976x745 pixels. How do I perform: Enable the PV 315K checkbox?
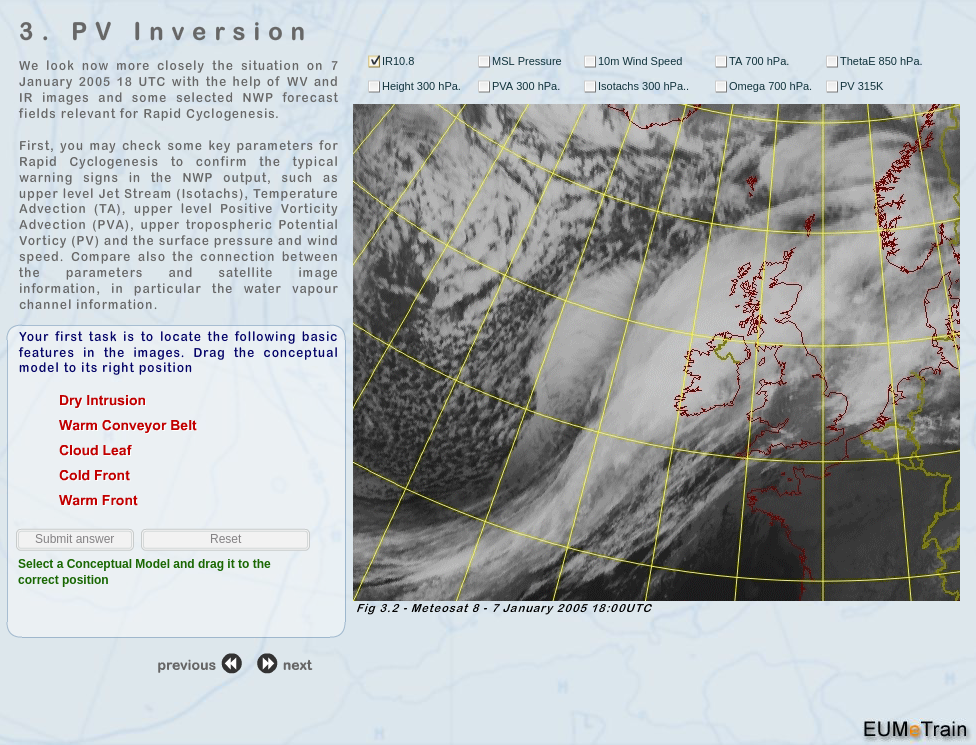[832, 87]
